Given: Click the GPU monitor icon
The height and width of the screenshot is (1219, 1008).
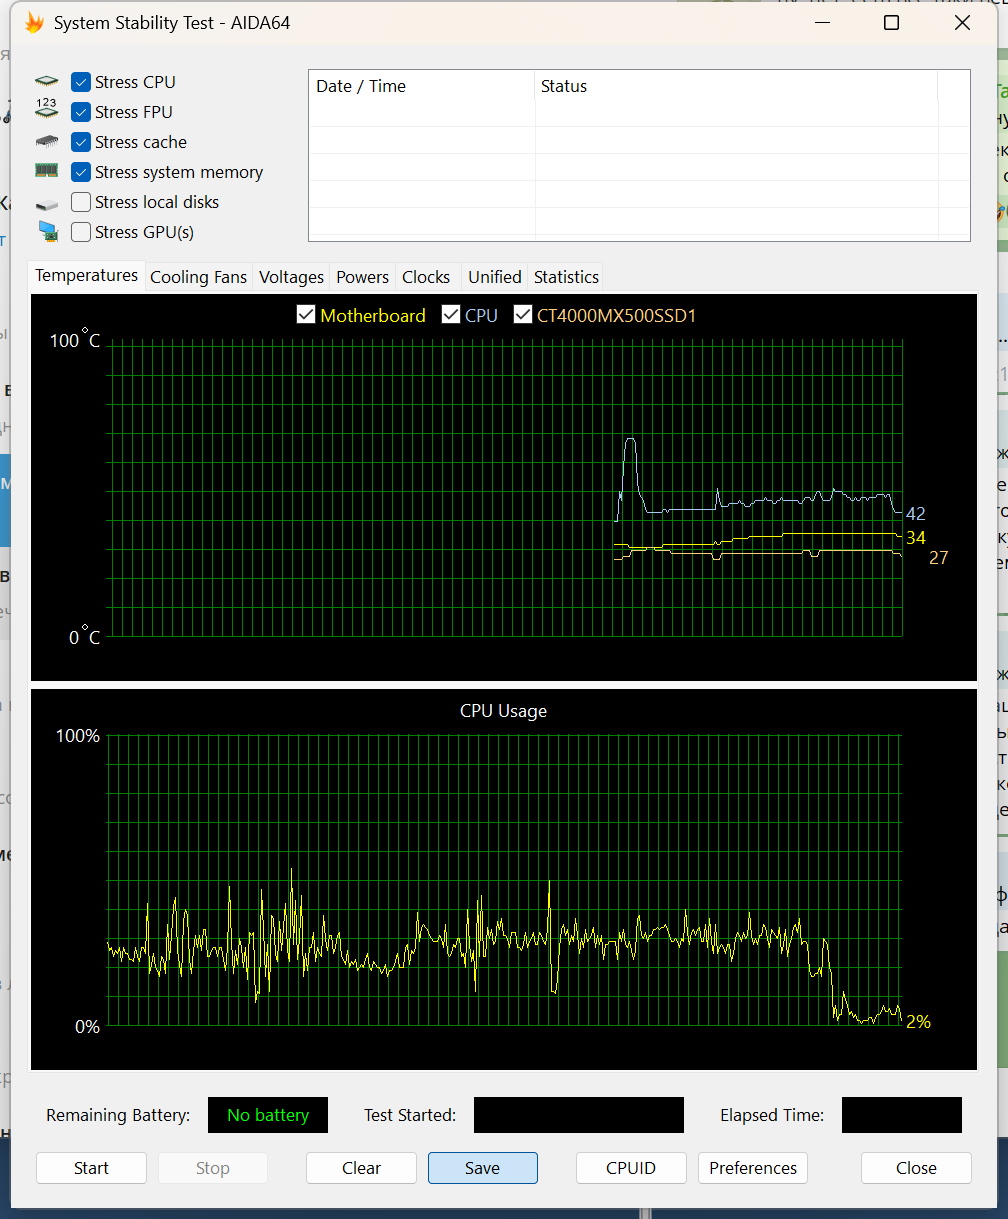Looking at the screenshot, I should 47,232.
